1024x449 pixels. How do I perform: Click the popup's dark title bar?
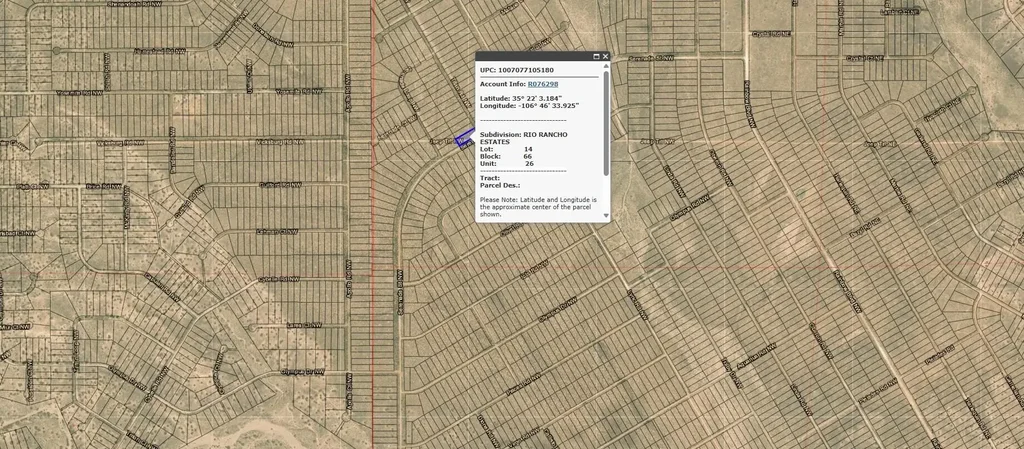click(532, 57)
